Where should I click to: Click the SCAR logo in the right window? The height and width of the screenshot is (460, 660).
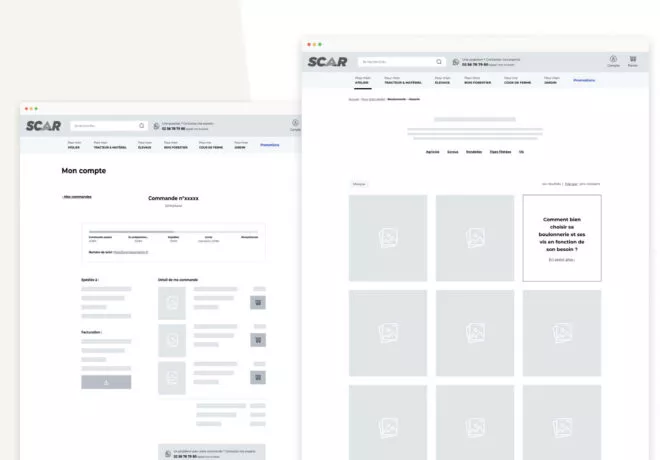(x=328, y=62)
